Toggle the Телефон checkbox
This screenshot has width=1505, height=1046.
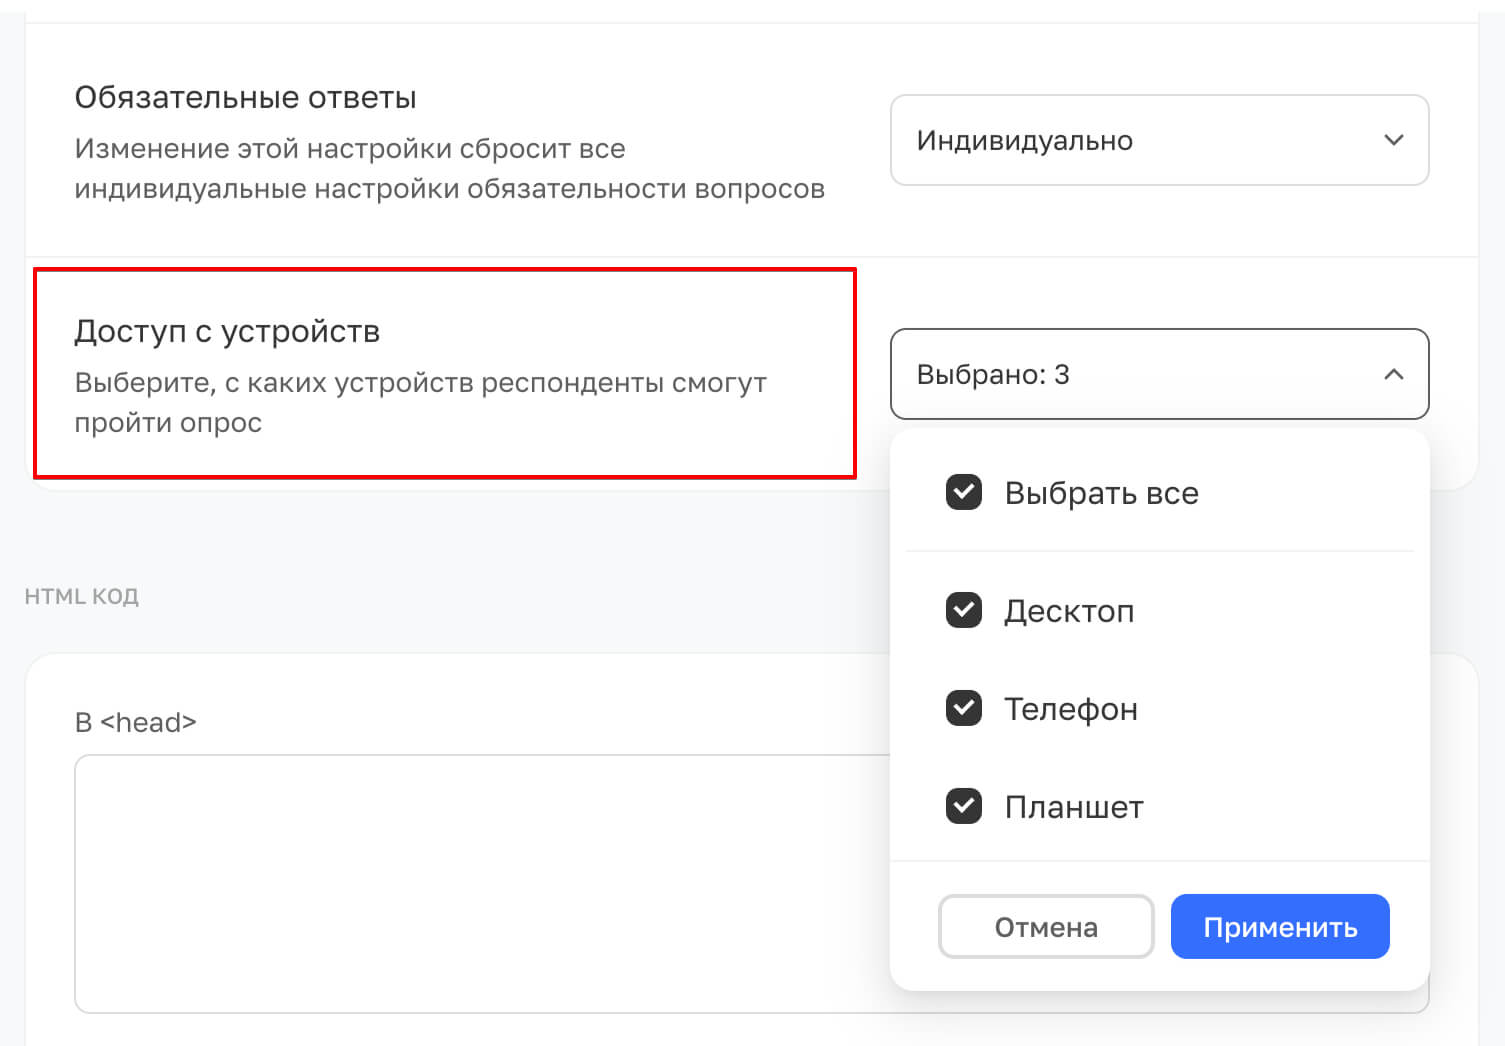tap(964, 708)
